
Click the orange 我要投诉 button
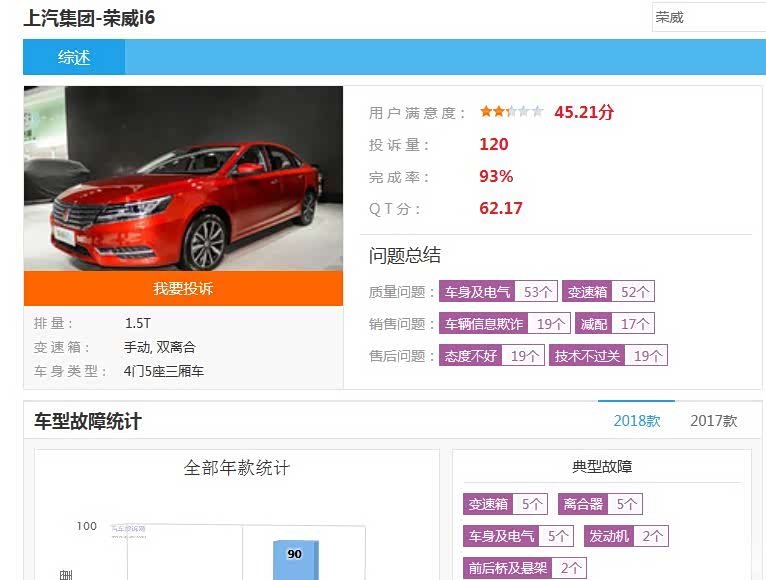(x=183, y=289)
